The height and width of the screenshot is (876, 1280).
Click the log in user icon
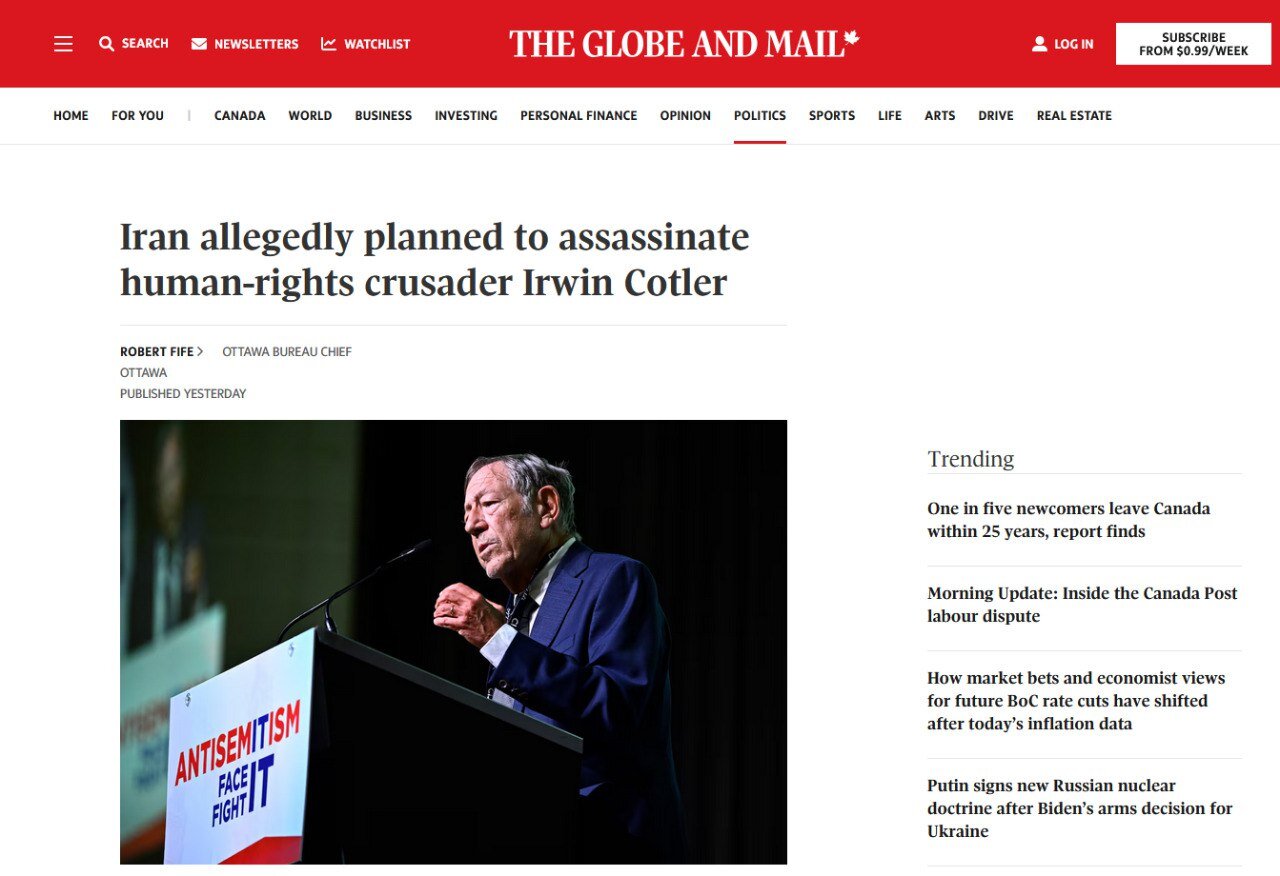1039,44
